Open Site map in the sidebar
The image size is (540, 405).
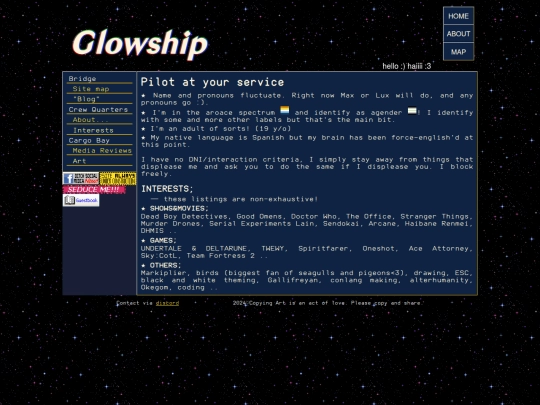91,89
